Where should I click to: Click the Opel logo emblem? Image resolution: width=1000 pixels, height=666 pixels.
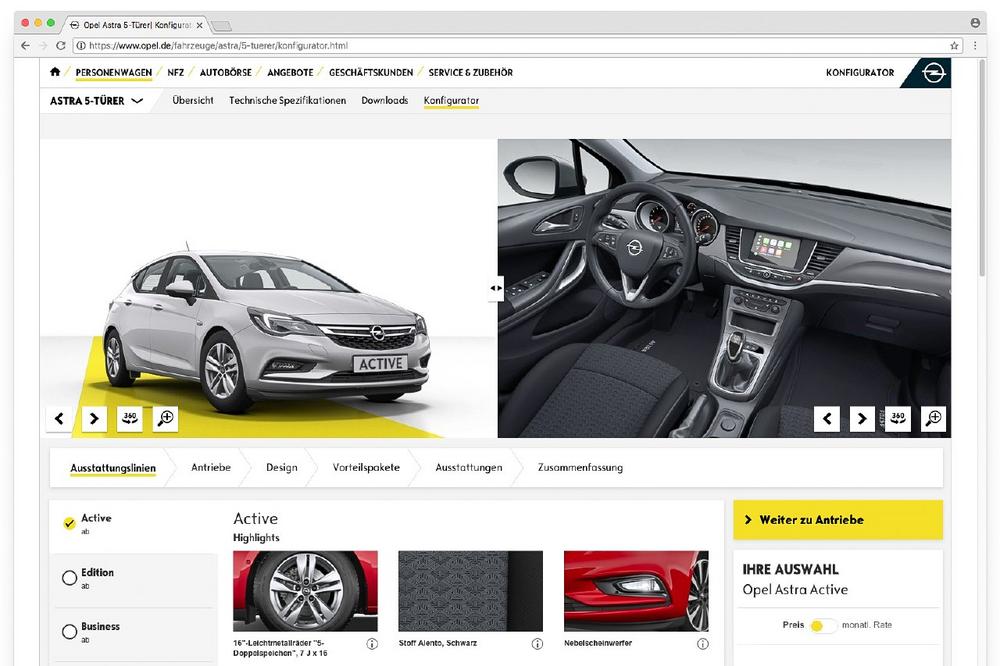pos(933,73)
